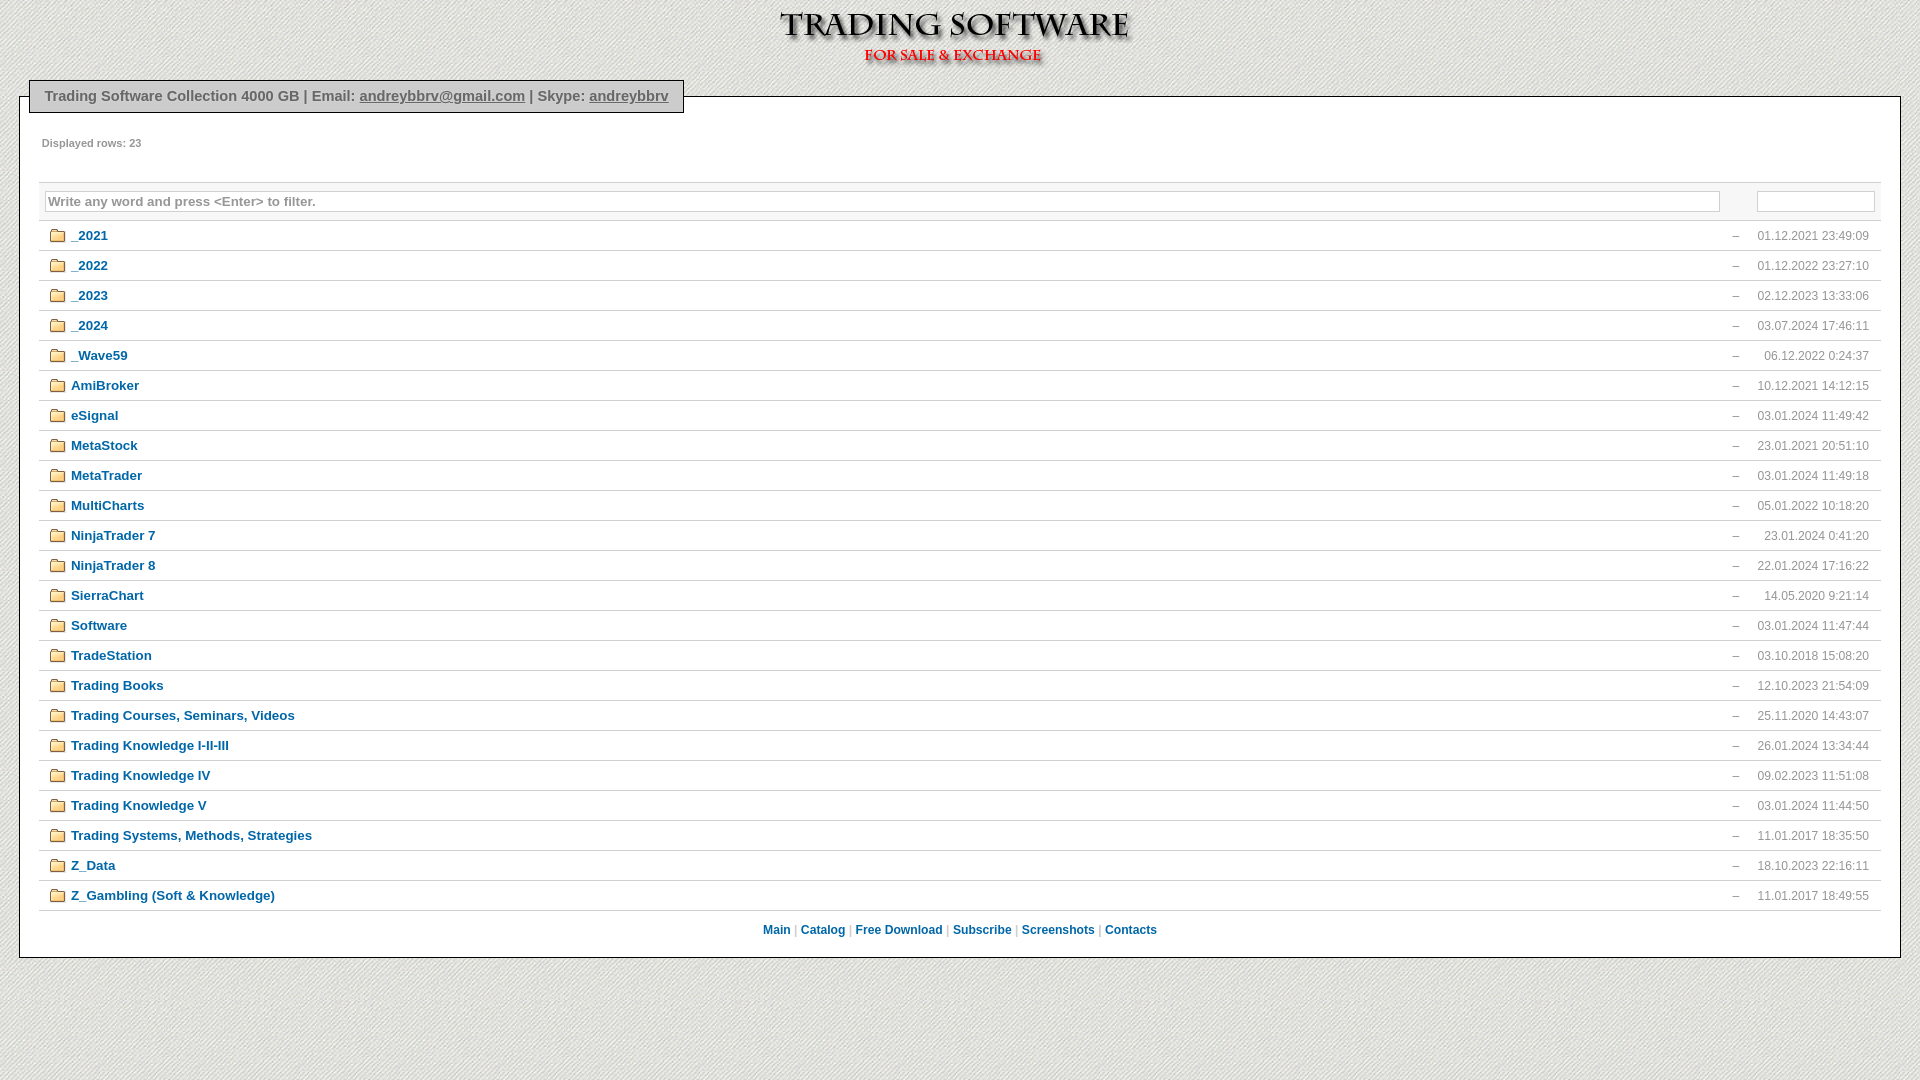1920x1080 pixels.
Task: Click the andreybbrv@gmail.com email link
Action: pos(441,96)
